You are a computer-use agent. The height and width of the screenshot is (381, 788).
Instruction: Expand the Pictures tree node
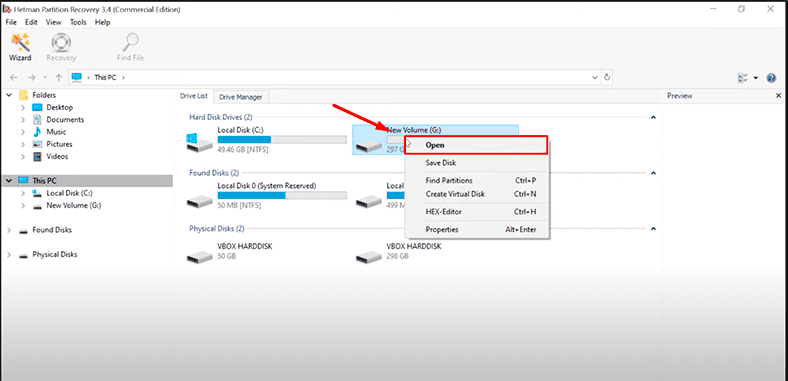point(23,144)
